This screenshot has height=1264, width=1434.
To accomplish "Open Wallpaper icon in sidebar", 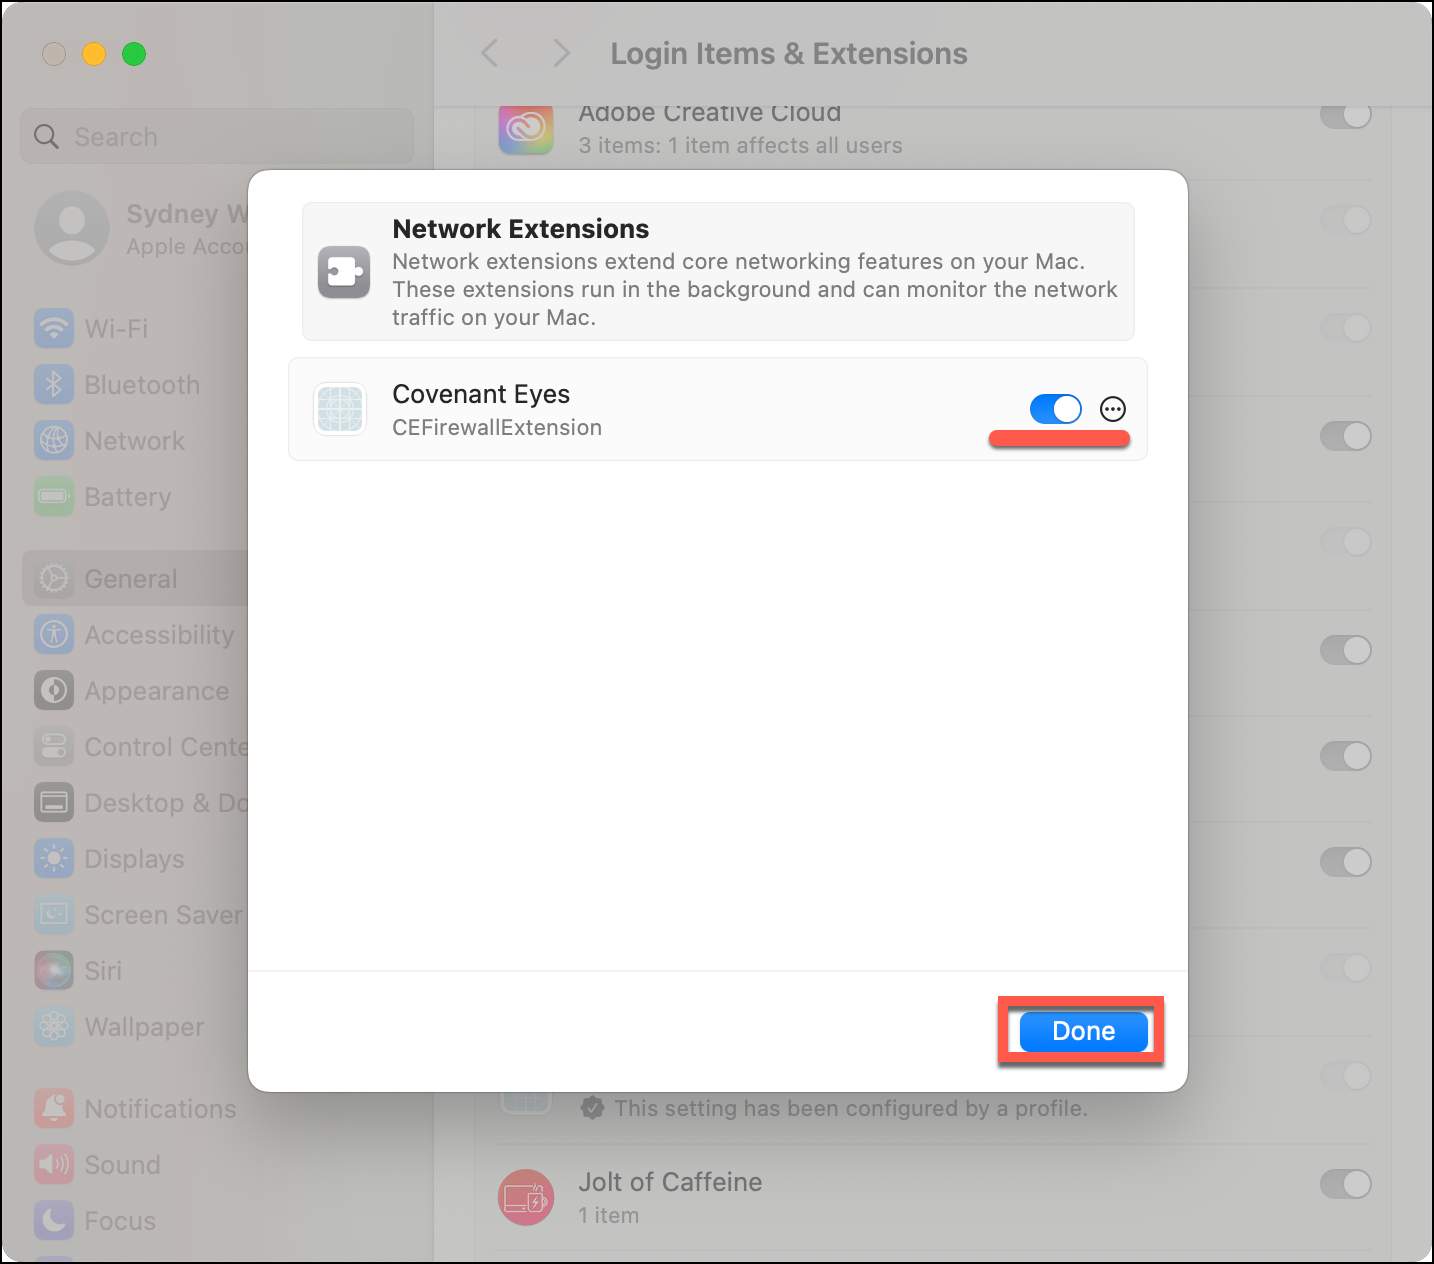I will pos(54,1026).
